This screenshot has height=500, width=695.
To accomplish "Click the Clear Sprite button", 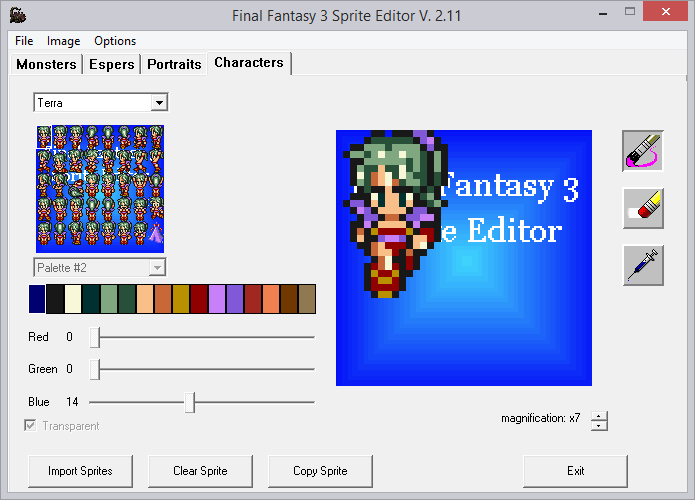I will coord(200,471).
